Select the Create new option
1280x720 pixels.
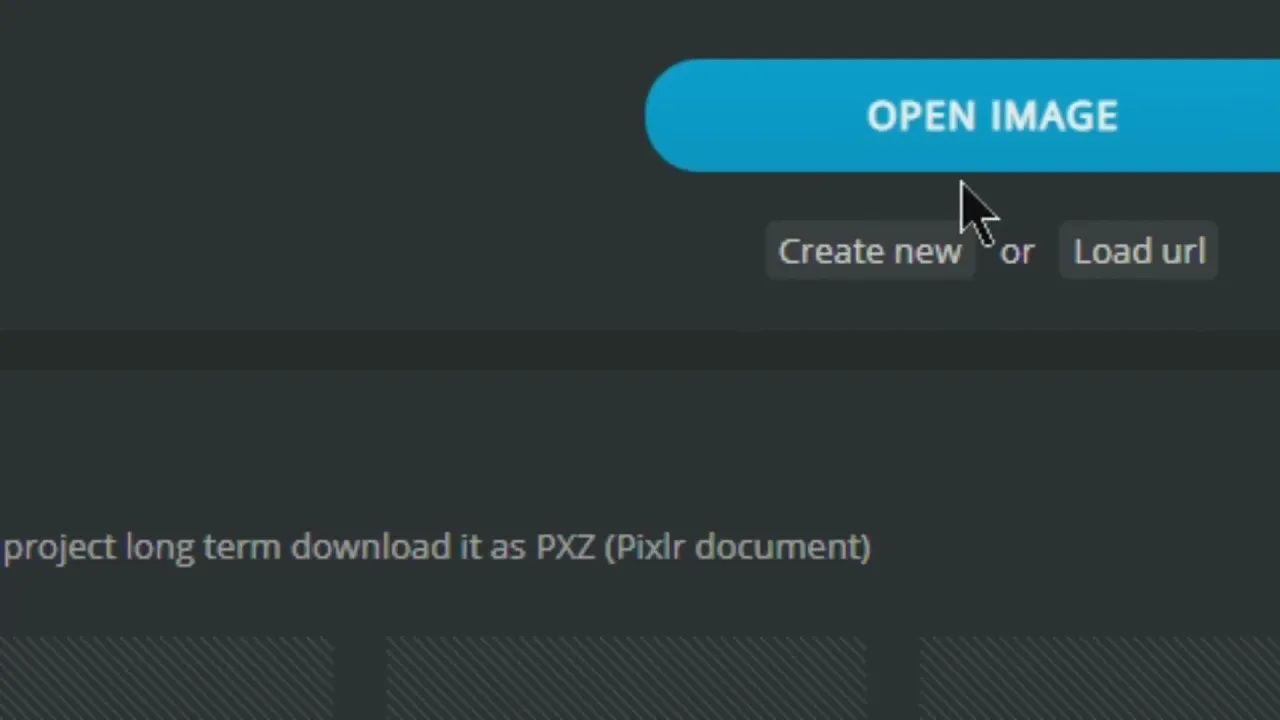point(870,251)
